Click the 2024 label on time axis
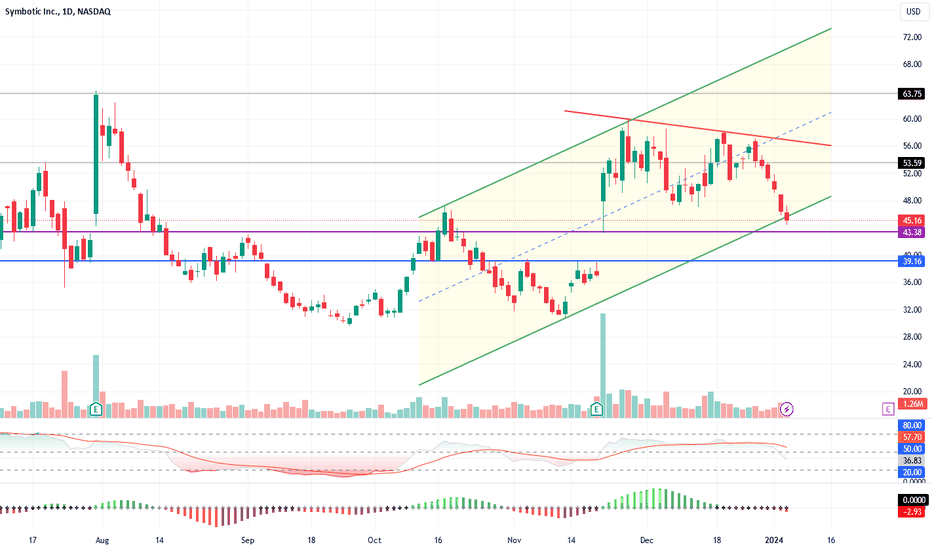The width and height of the screenshot is (932, 550). point(774,540)
